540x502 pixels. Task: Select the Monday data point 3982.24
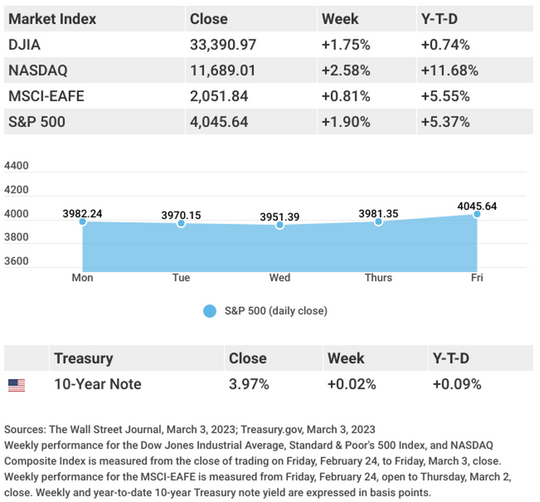tap(82, 221)
